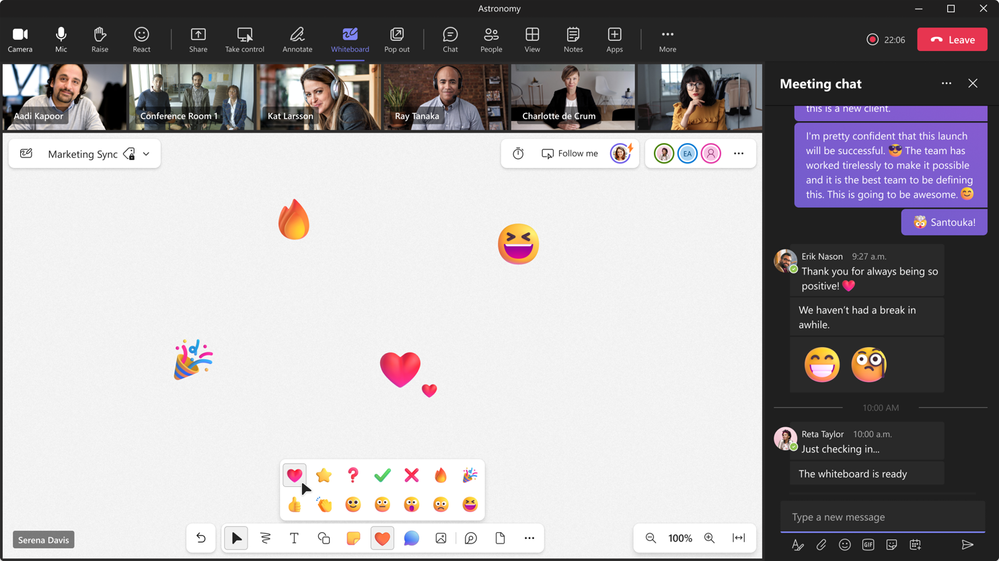
Task: Pick the green checkmark reaction
Action: [x=382, y=475]
